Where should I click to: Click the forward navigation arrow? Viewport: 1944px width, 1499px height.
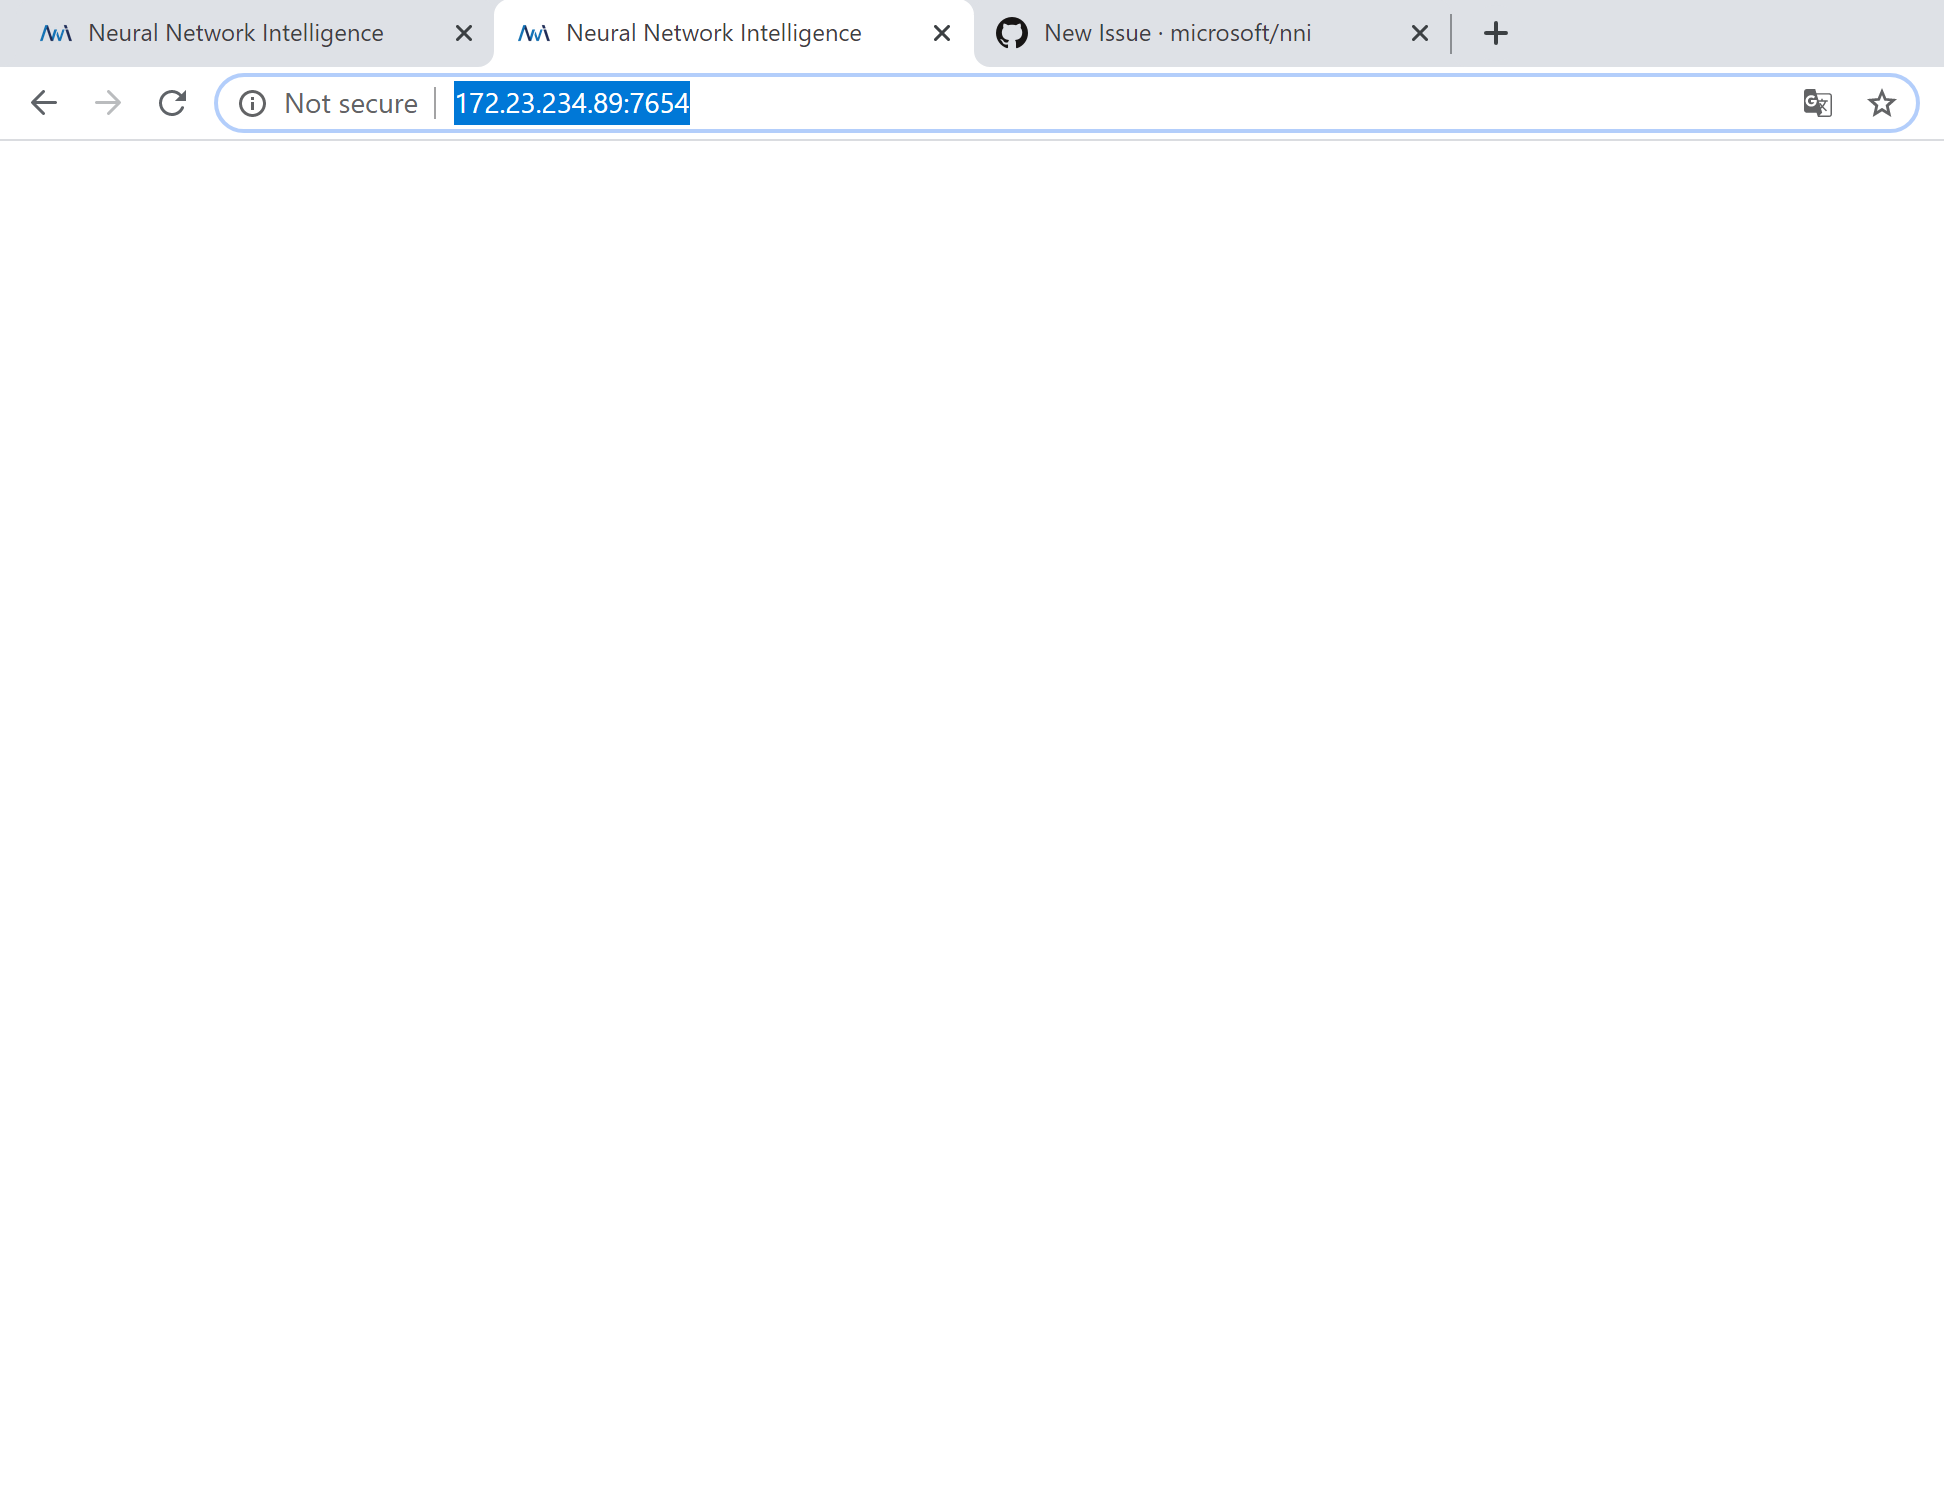pyautogui.click(x=107, y=102)
